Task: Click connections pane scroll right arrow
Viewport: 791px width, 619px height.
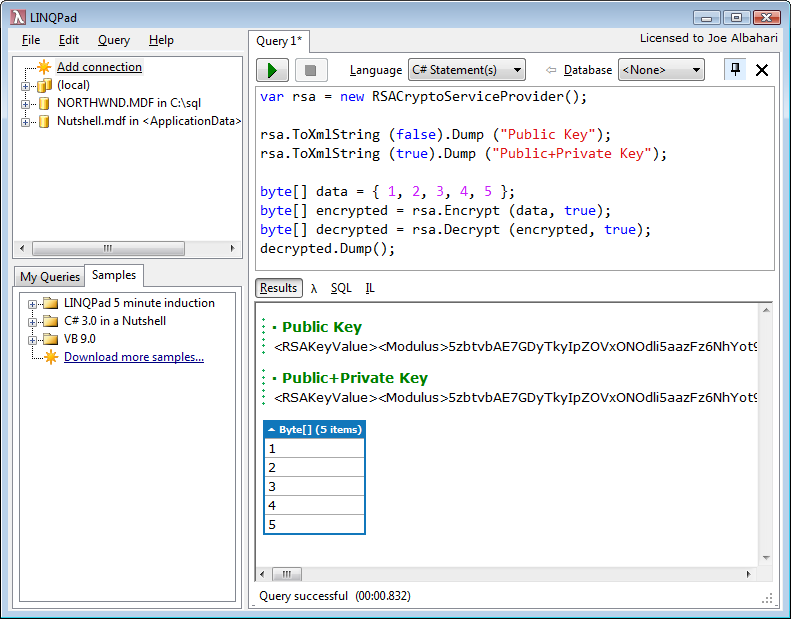Action: pos(232,248)
